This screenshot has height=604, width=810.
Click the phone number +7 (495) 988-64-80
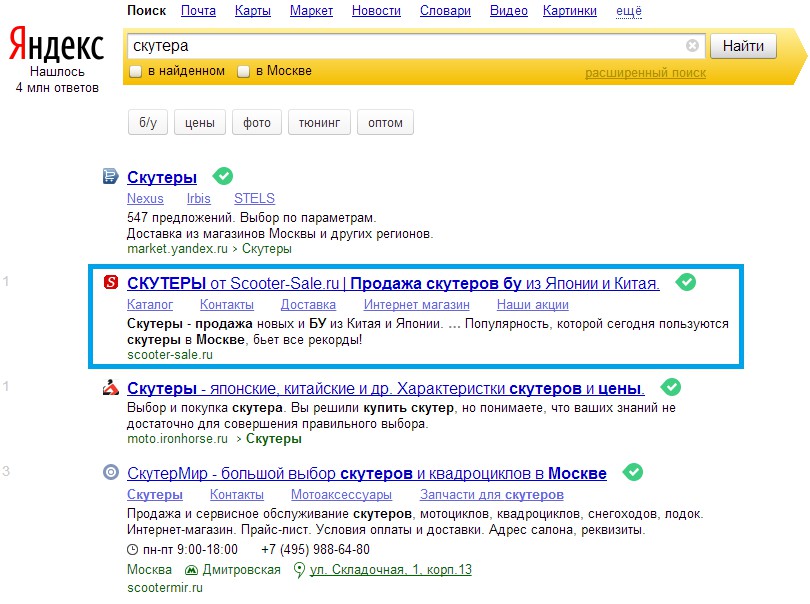point(316,549)
